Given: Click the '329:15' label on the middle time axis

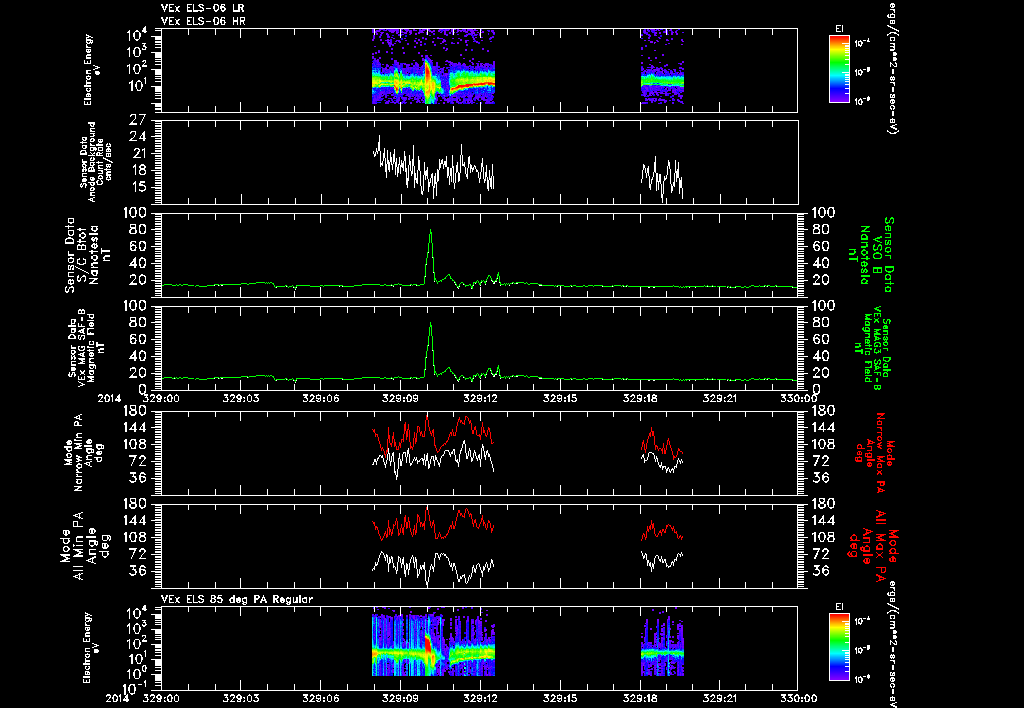Looking at the screenshot, I should point(560,398).
